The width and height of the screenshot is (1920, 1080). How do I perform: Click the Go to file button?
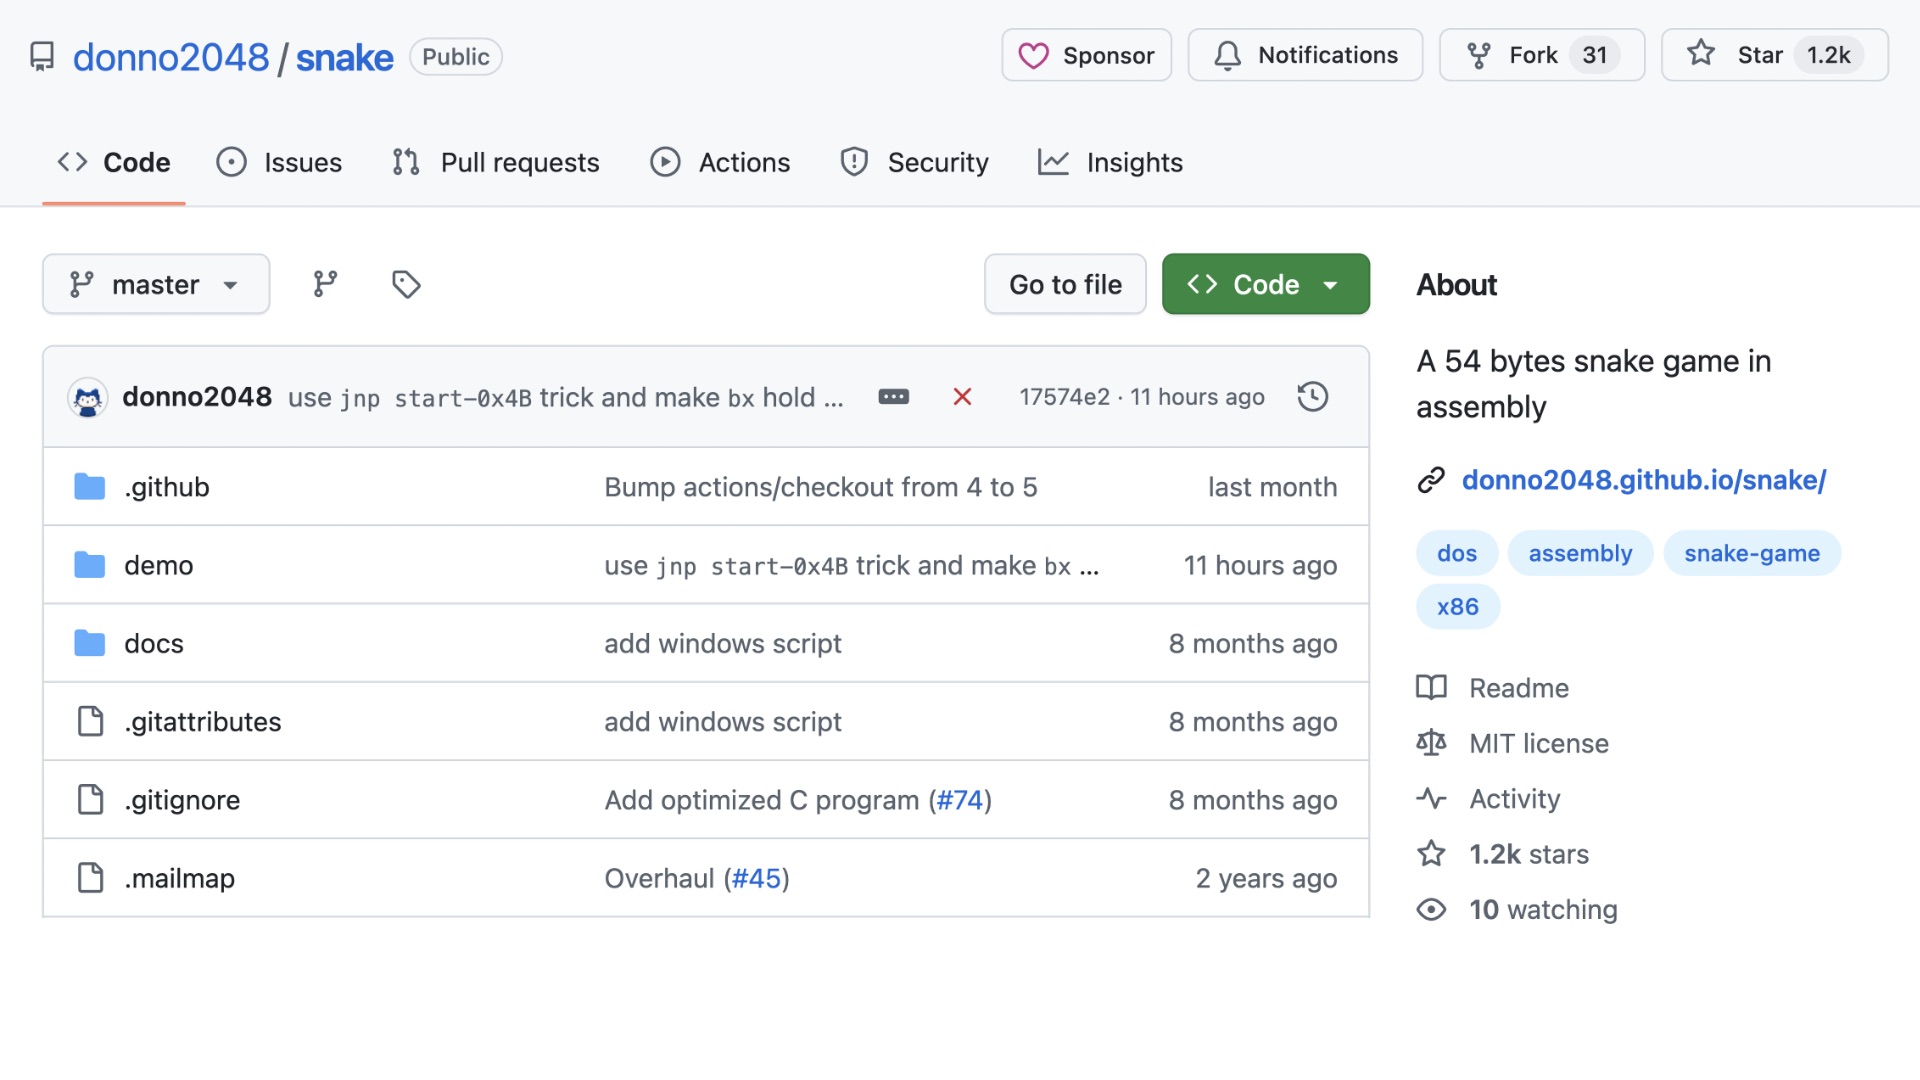(1065, 284)
